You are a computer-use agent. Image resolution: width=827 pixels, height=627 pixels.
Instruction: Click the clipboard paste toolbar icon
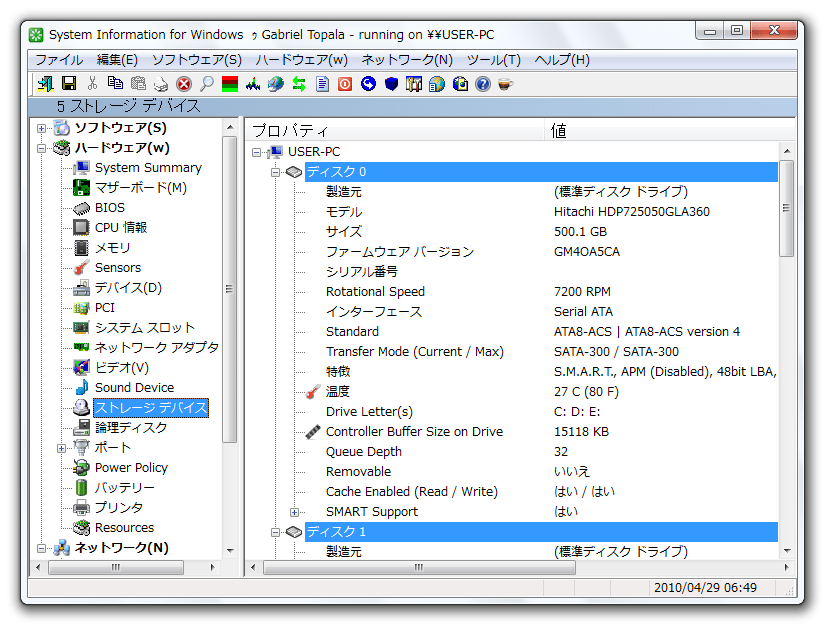click(138, 83)
